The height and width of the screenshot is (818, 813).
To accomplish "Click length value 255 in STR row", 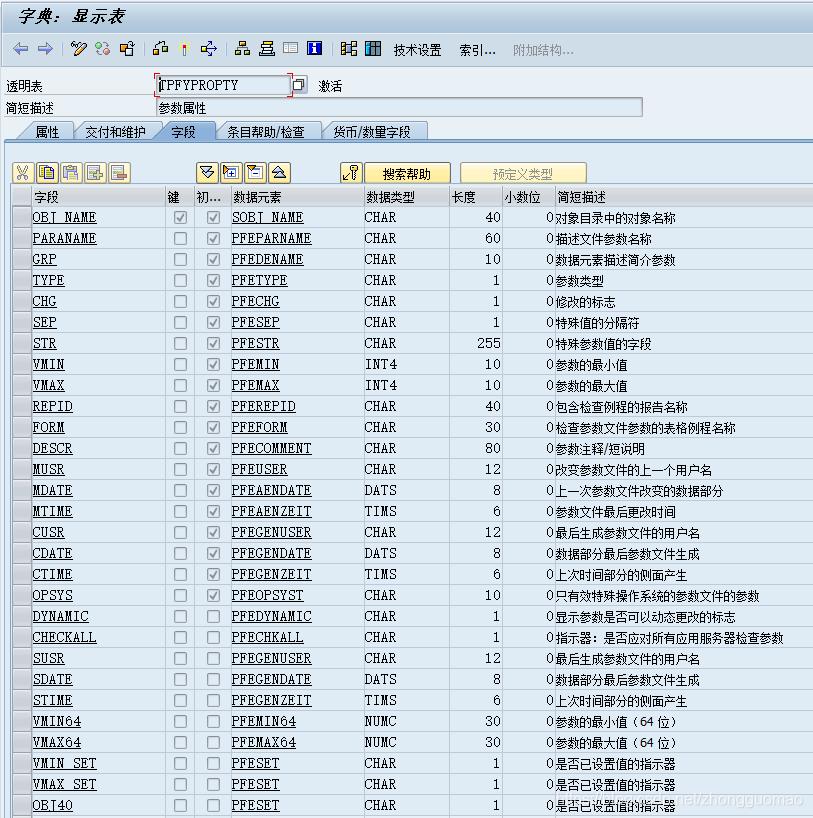I will [x=488, y=343].
